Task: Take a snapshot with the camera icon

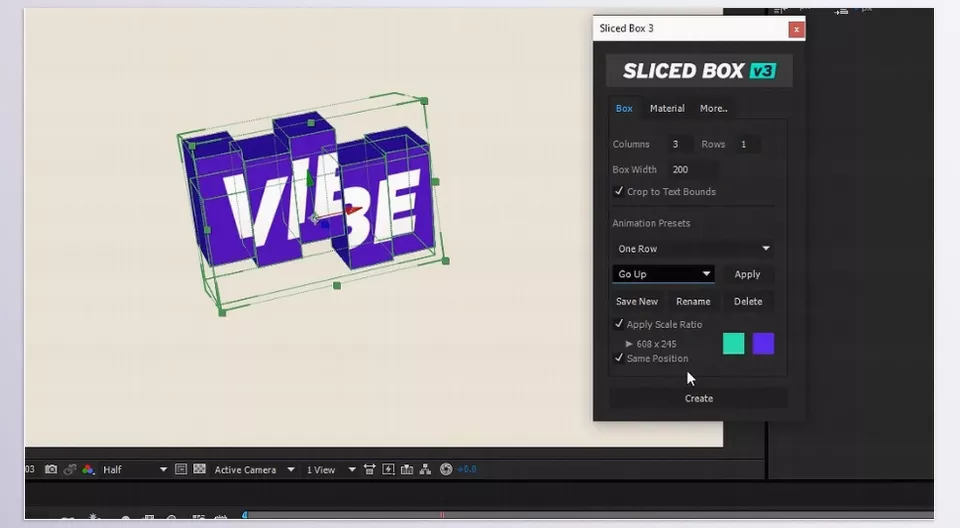Action: (x=51, y=469)
